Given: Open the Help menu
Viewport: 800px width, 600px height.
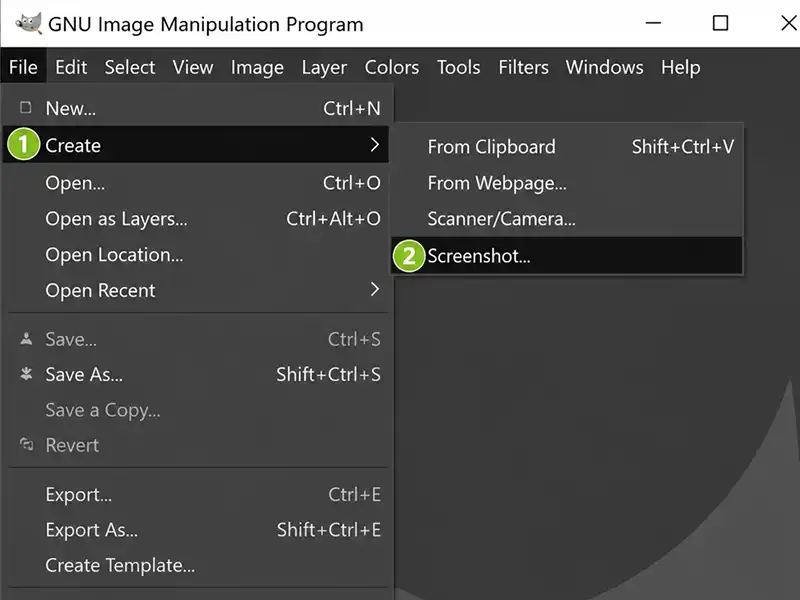Looking at the screenshot, I should tap(680, 68).
